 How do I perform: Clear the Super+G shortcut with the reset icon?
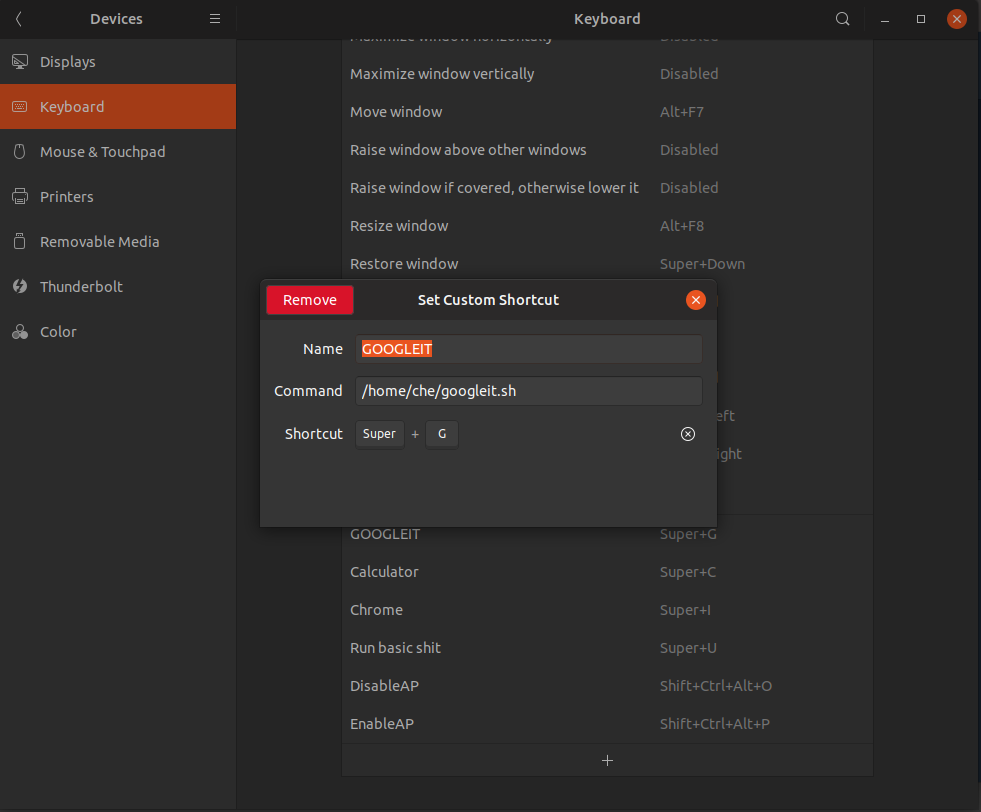pyautogui.click(x=688, y=434)
